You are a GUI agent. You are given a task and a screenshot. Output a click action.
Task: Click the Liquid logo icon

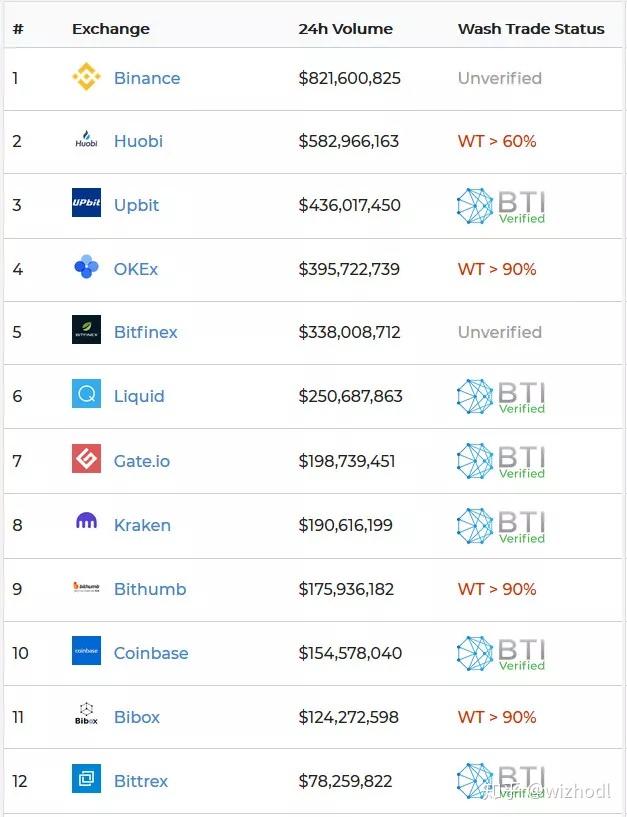coord(87,395)
